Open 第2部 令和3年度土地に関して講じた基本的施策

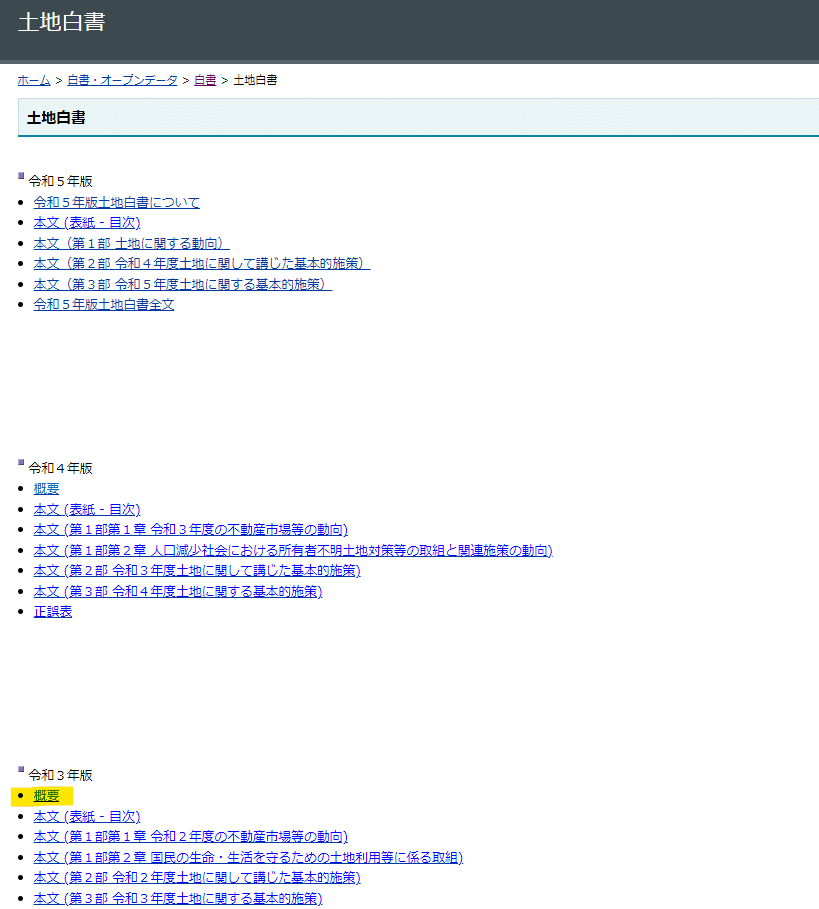(197, 571)
